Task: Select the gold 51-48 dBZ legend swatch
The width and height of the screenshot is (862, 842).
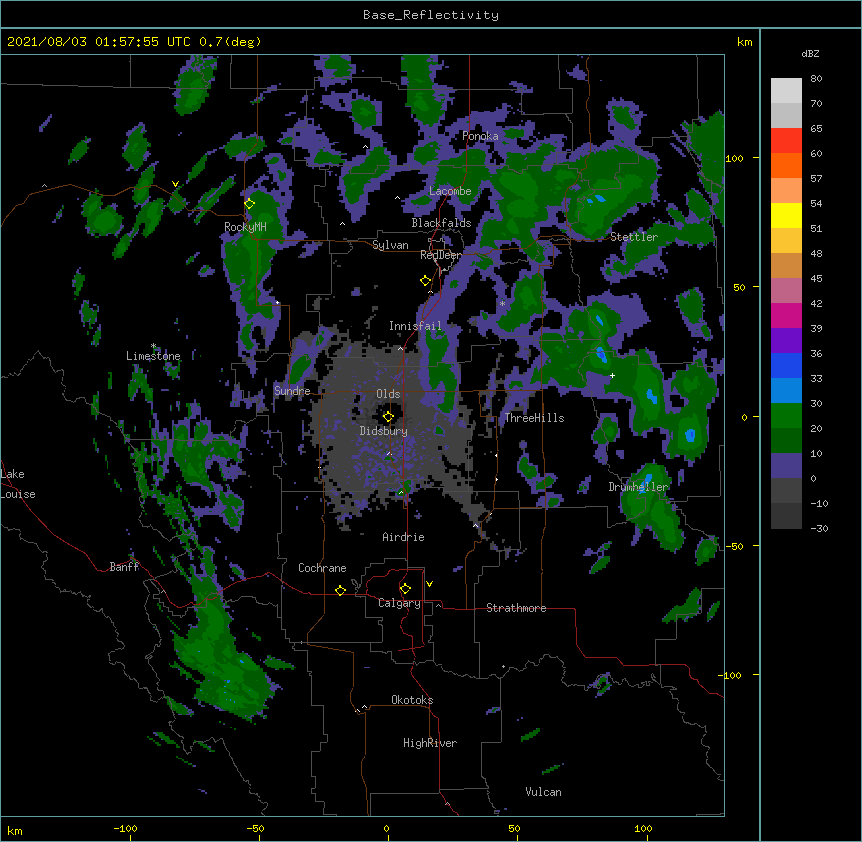Action: coord(786,241)
